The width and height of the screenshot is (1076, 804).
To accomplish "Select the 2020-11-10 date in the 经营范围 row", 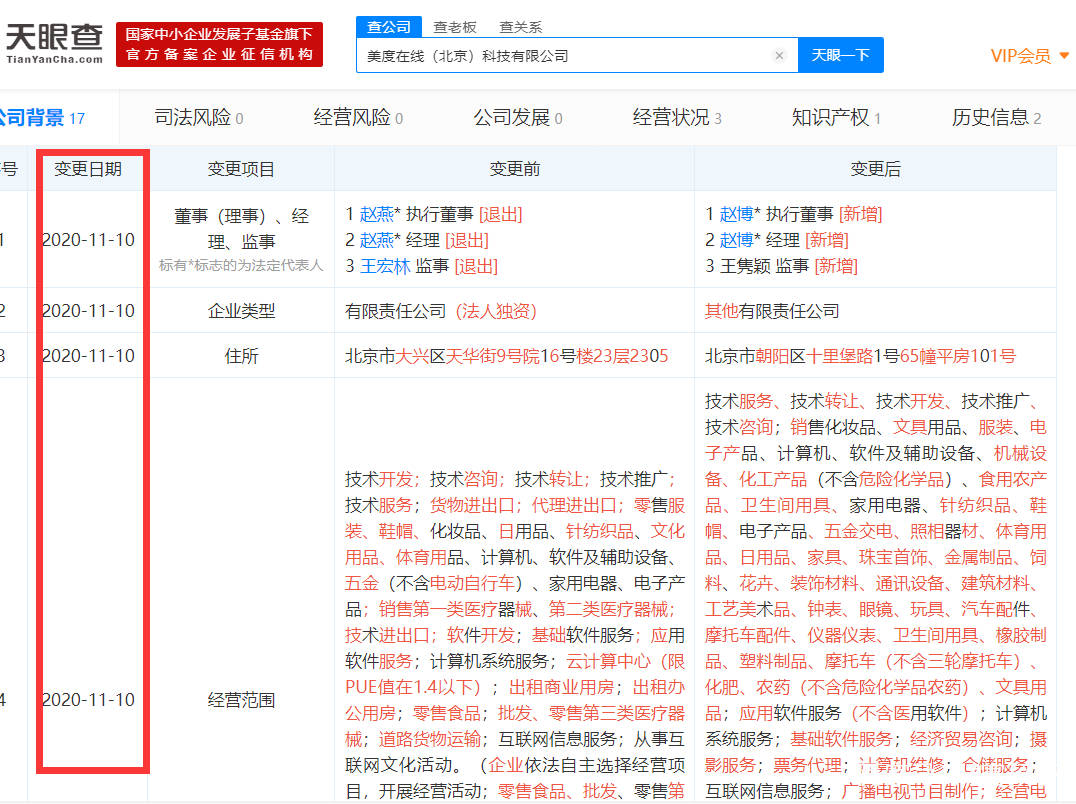I will [89, 700].
